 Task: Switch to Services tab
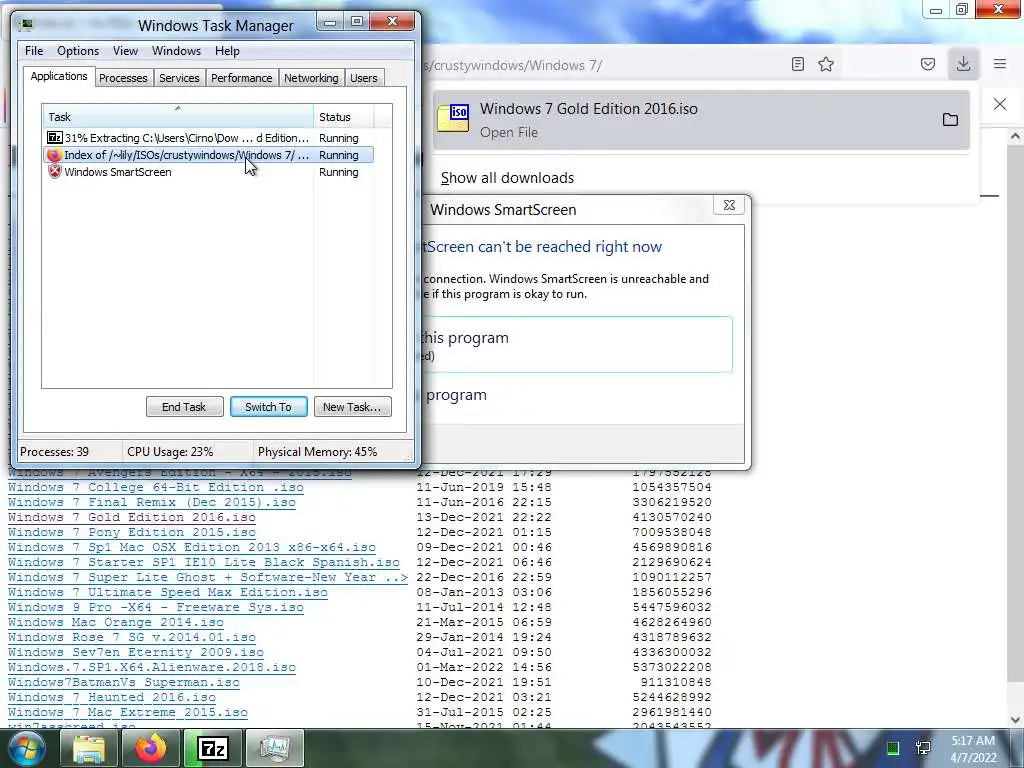pyautogui.click(x=180, y=78)
